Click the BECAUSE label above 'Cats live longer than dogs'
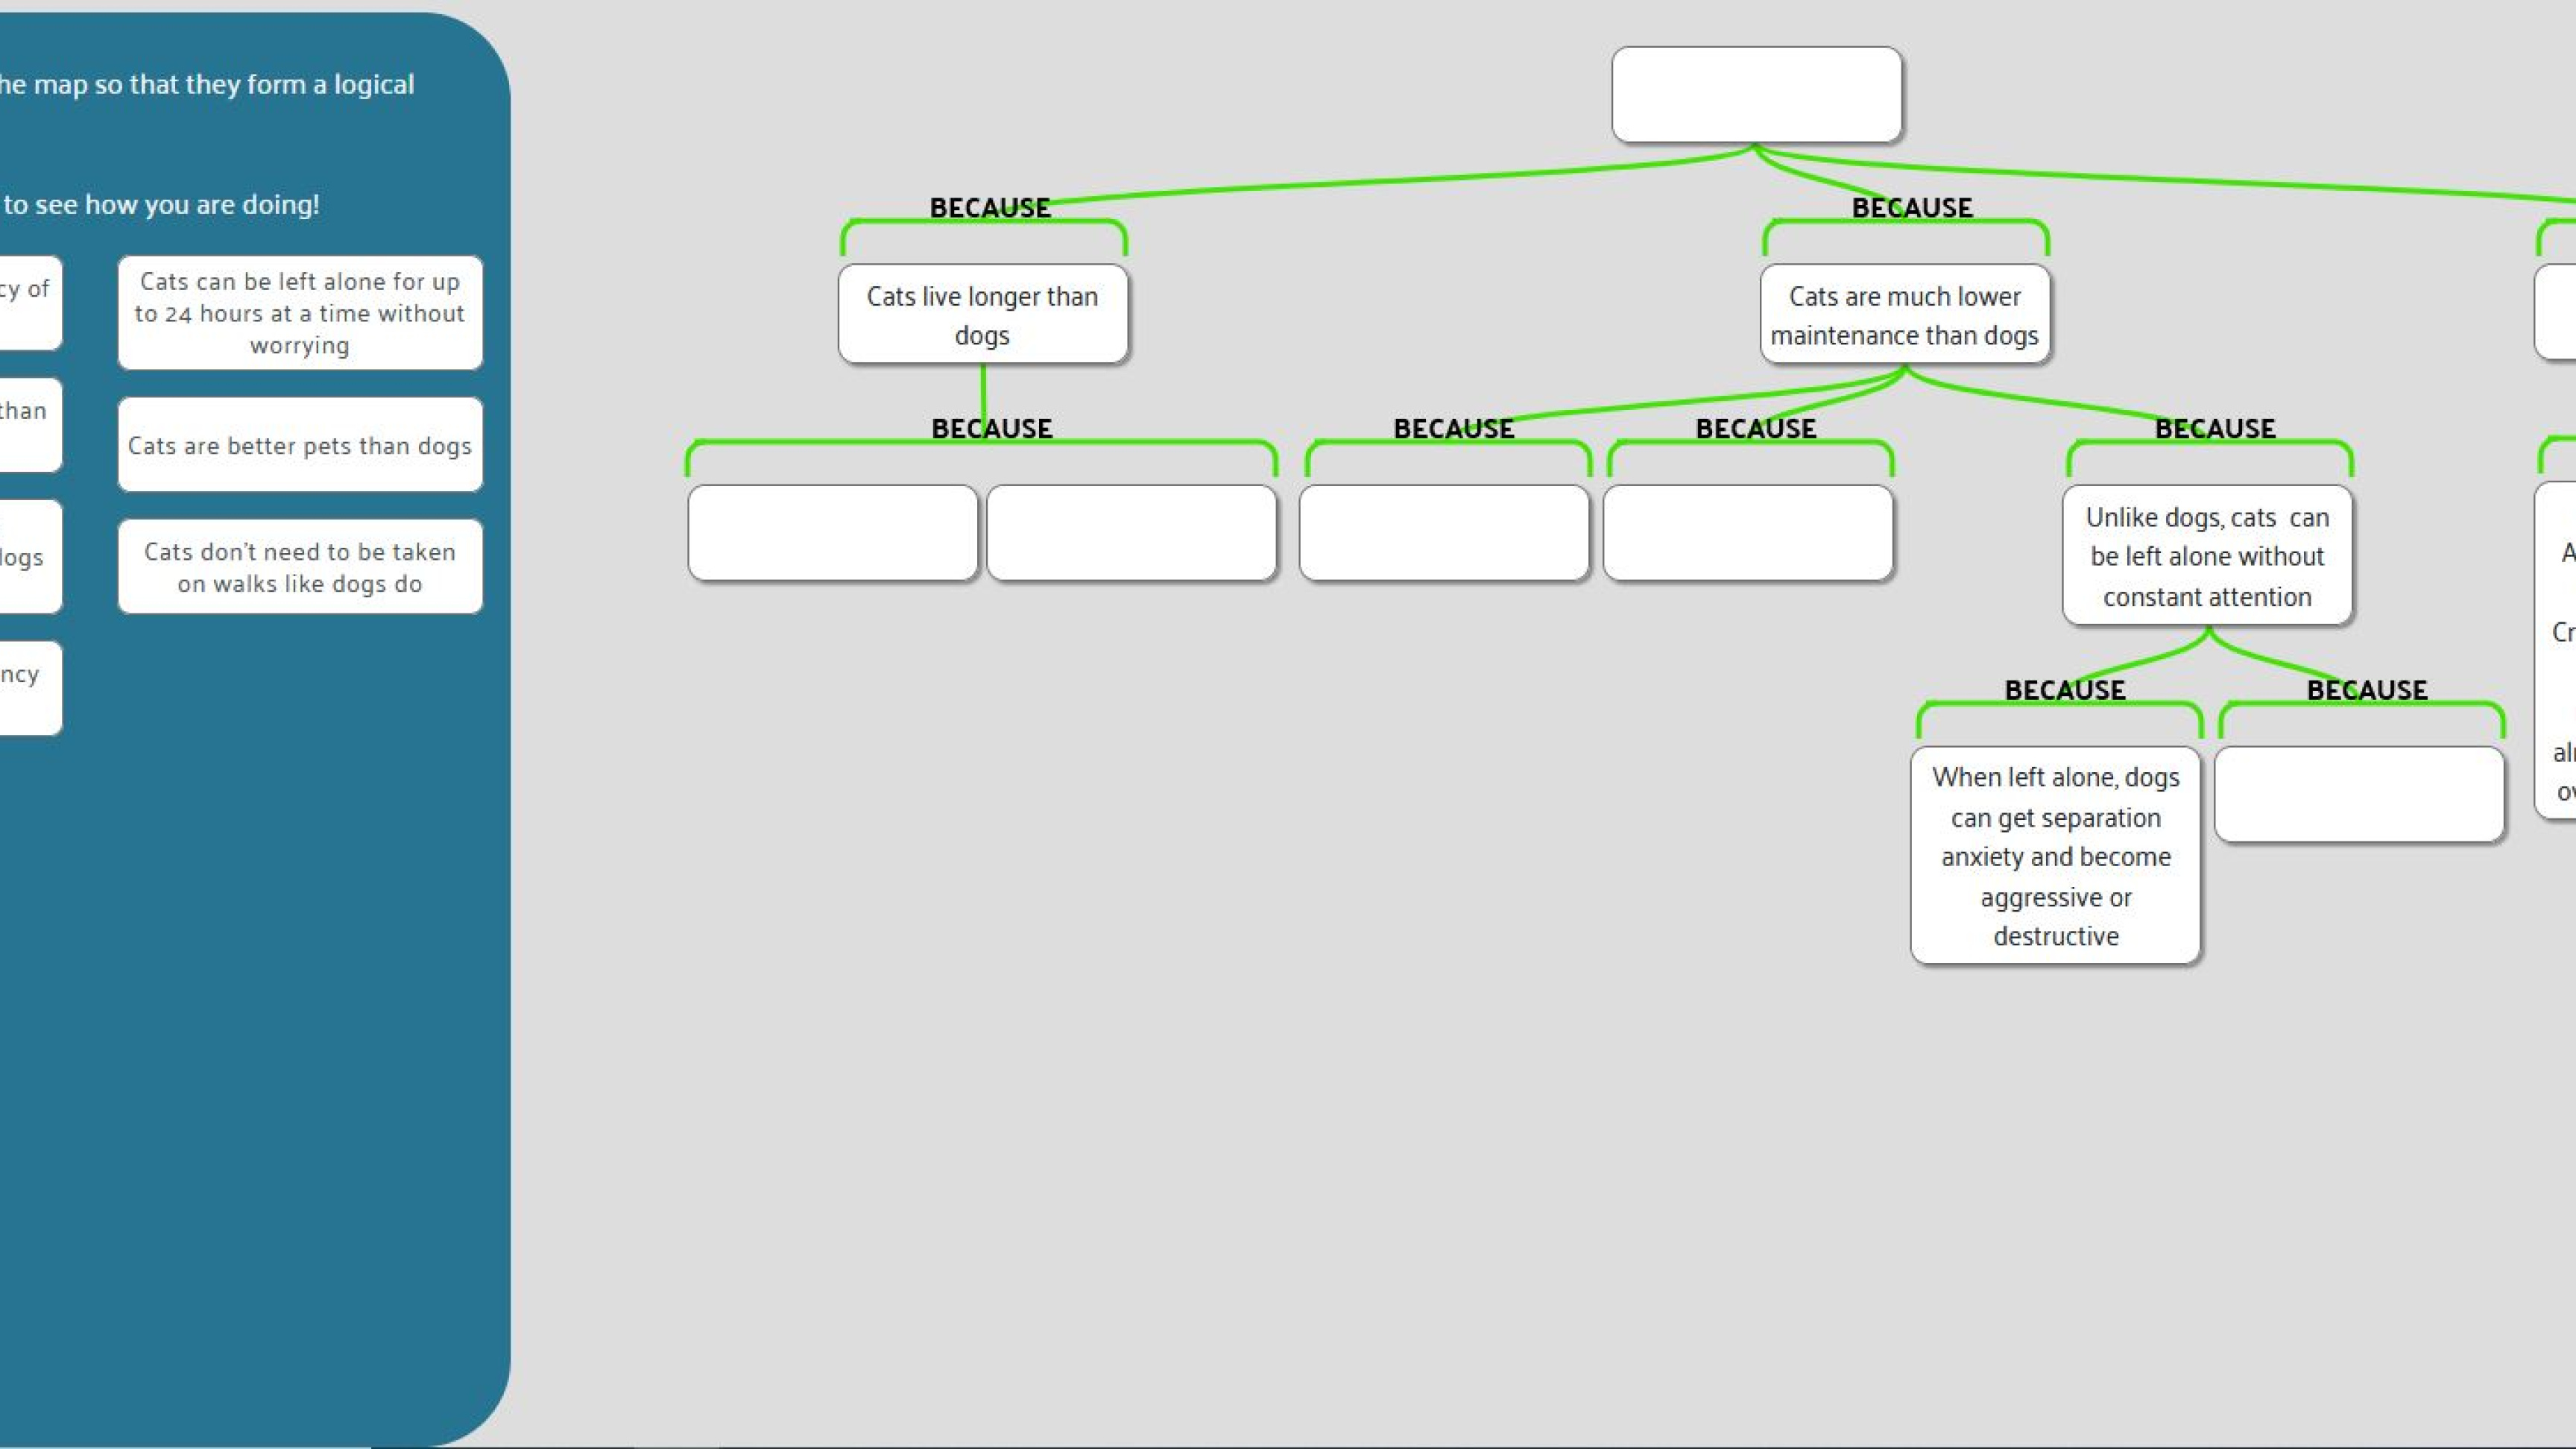The height and width of the screenshot is (1449, 2576). click(989, 208)
